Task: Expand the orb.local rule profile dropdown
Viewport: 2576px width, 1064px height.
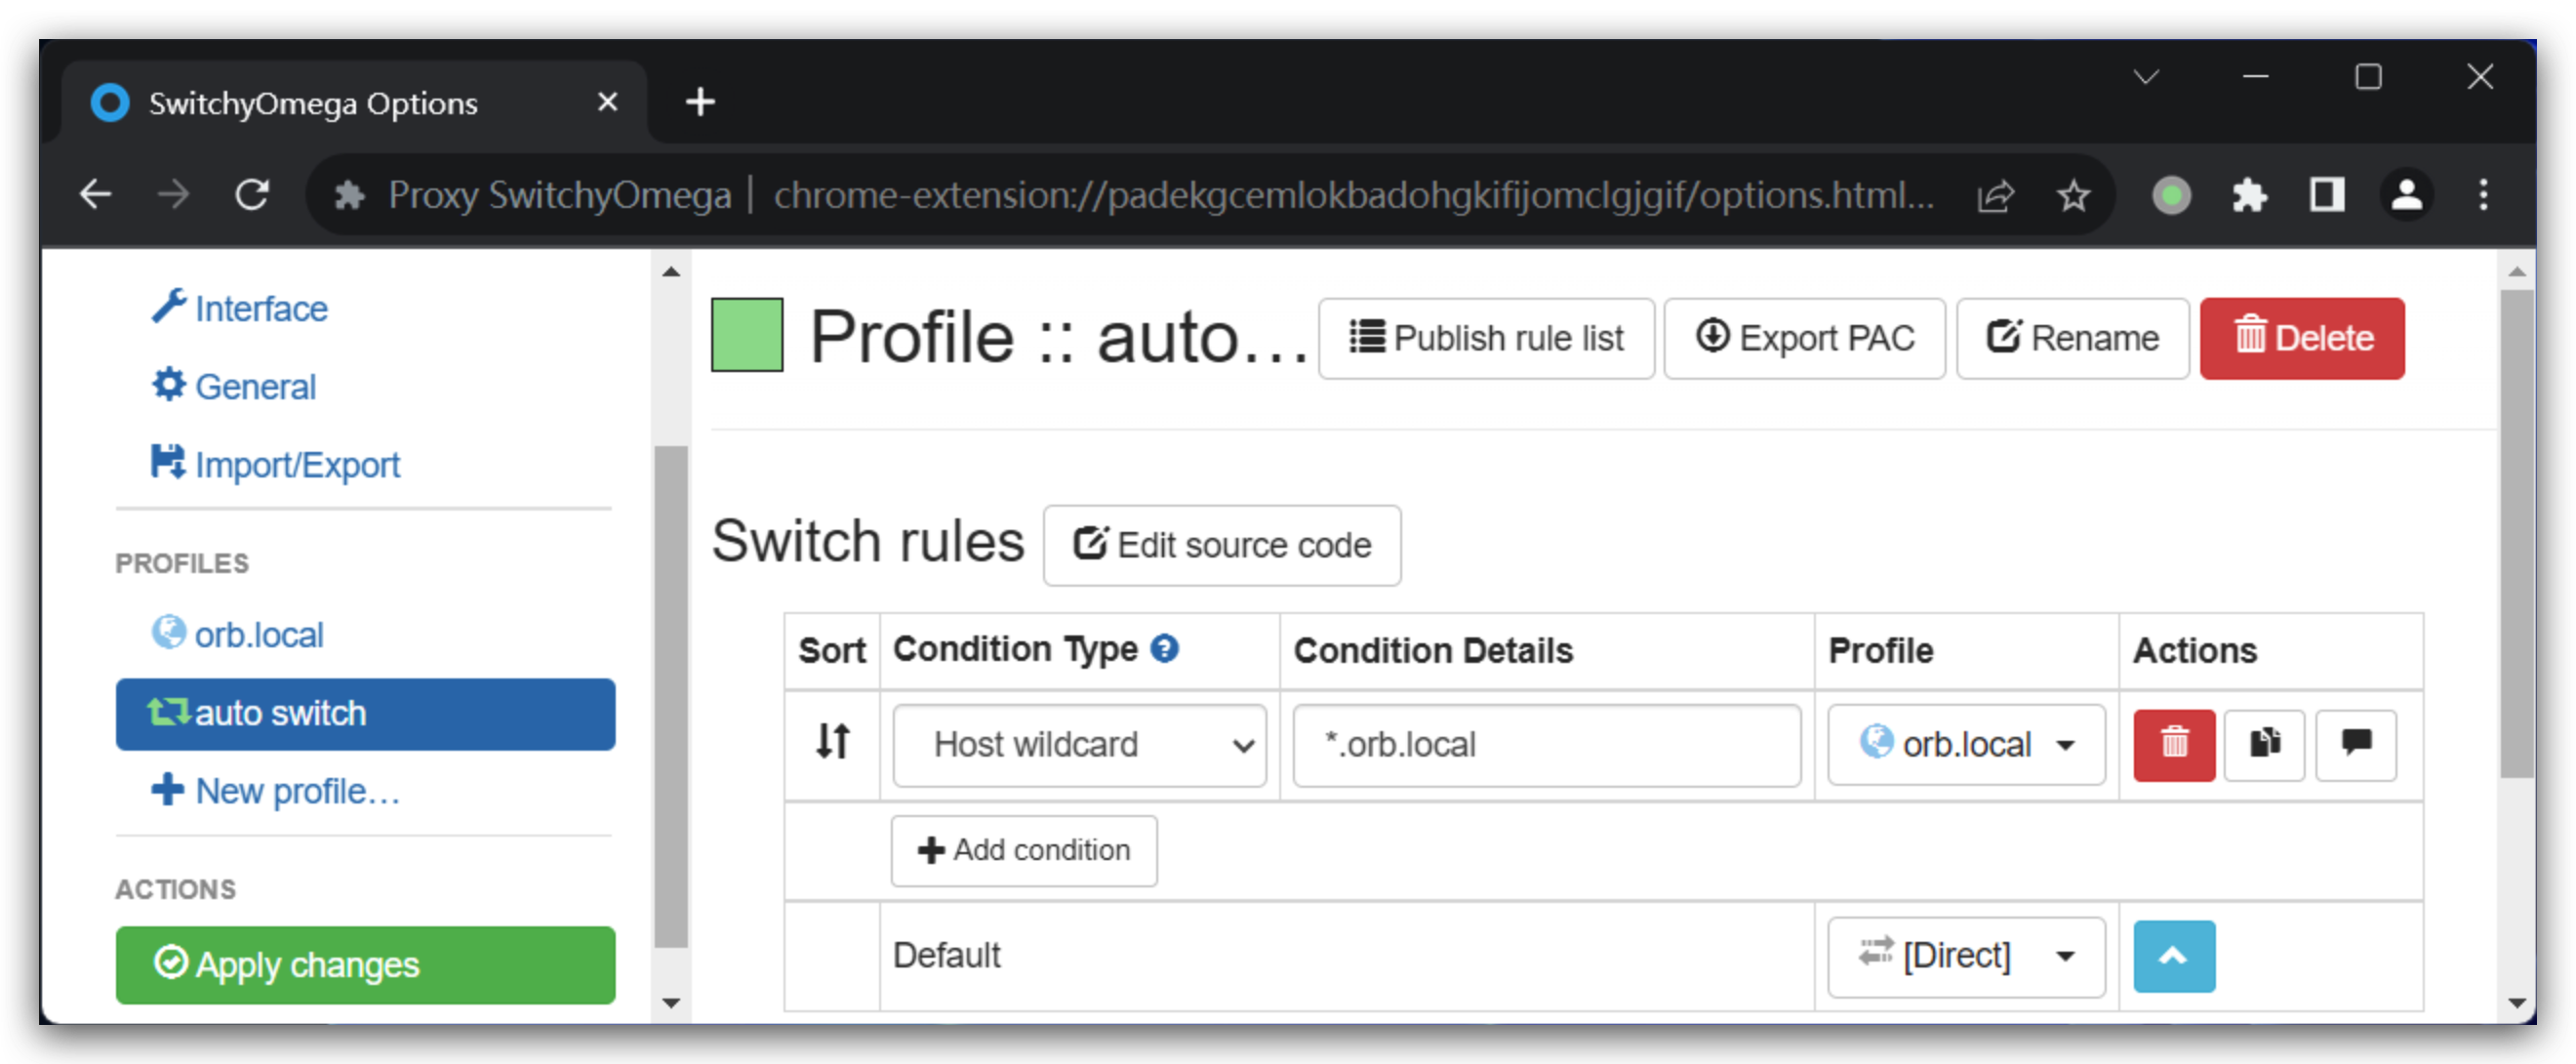Action: coord(1965,745)
